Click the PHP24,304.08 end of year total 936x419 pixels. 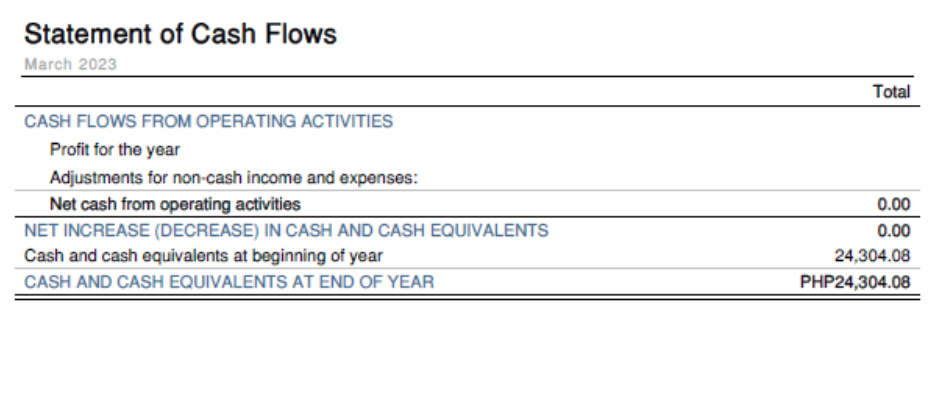[x=855, y=281]
